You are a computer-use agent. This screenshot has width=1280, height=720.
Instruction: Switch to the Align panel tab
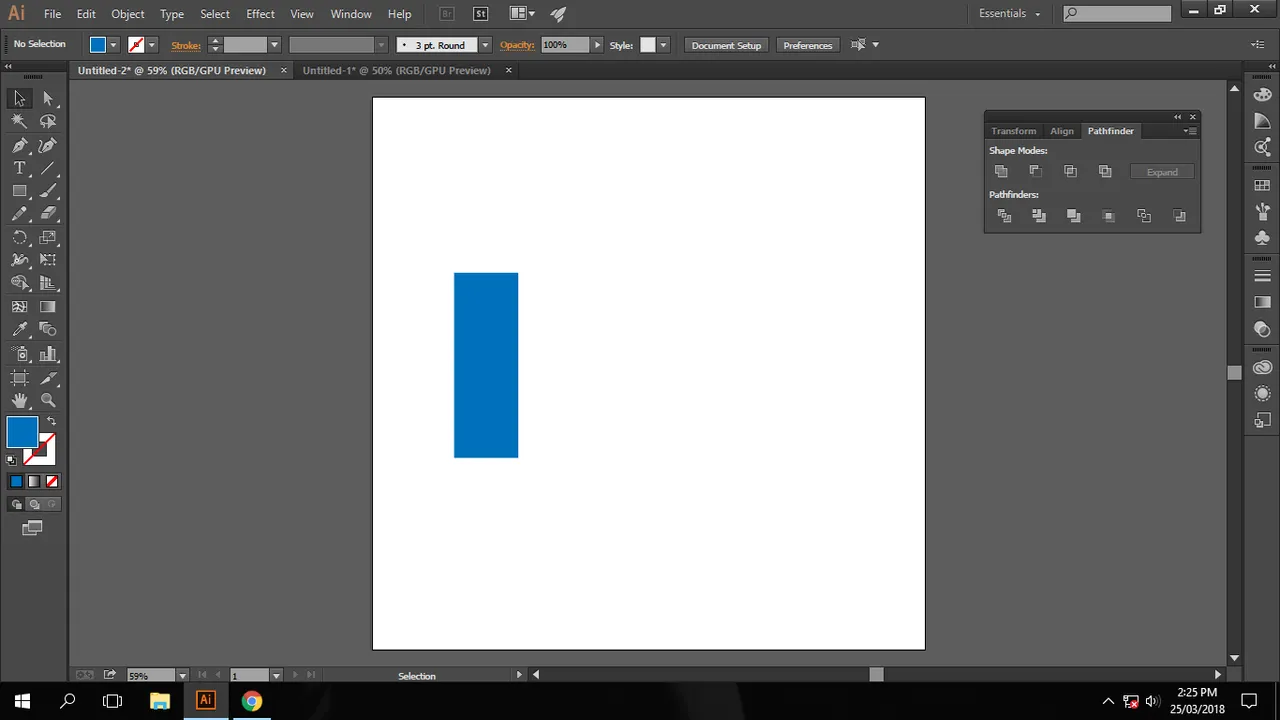pyautogui.click(x=1062, y=131)
